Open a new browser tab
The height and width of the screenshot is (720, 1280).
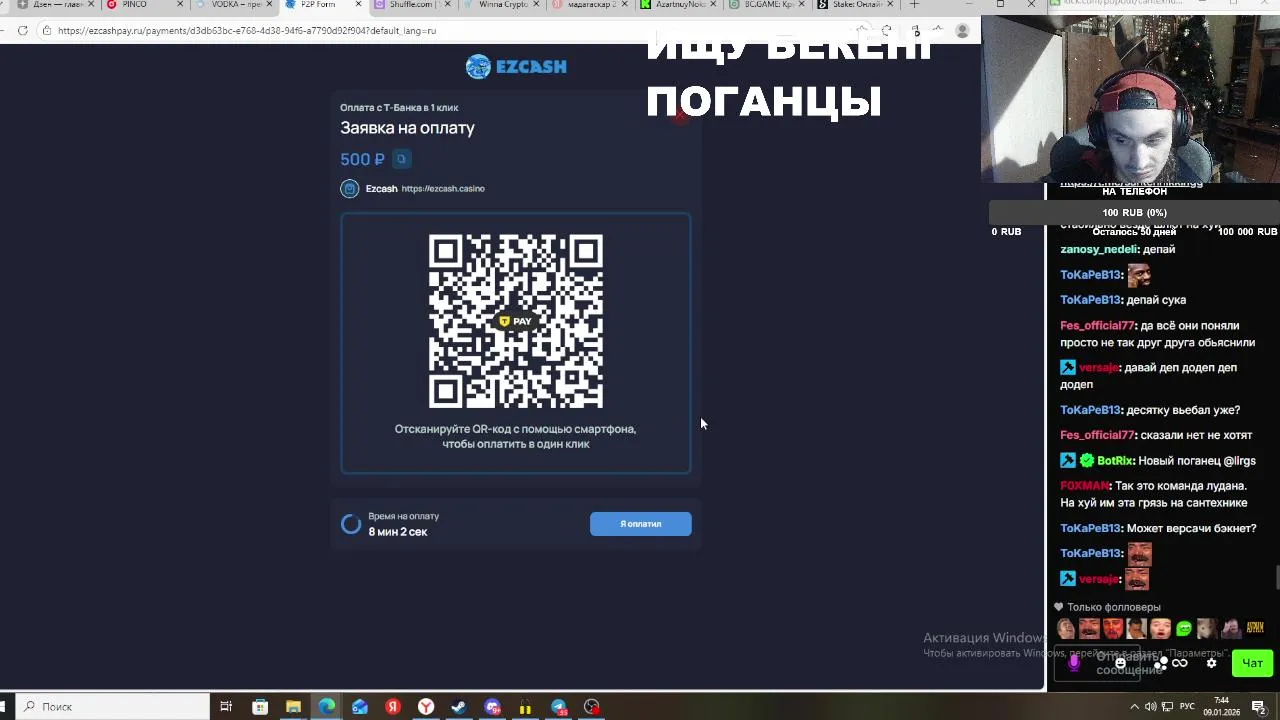(x=914, y=5)
